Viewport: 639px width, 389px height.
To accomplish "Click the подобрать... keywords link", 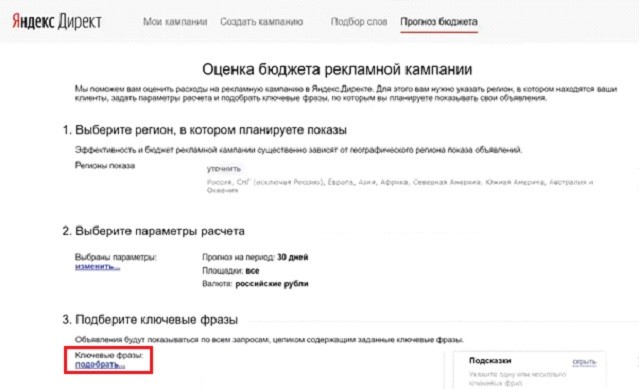I will coord(100,365).
